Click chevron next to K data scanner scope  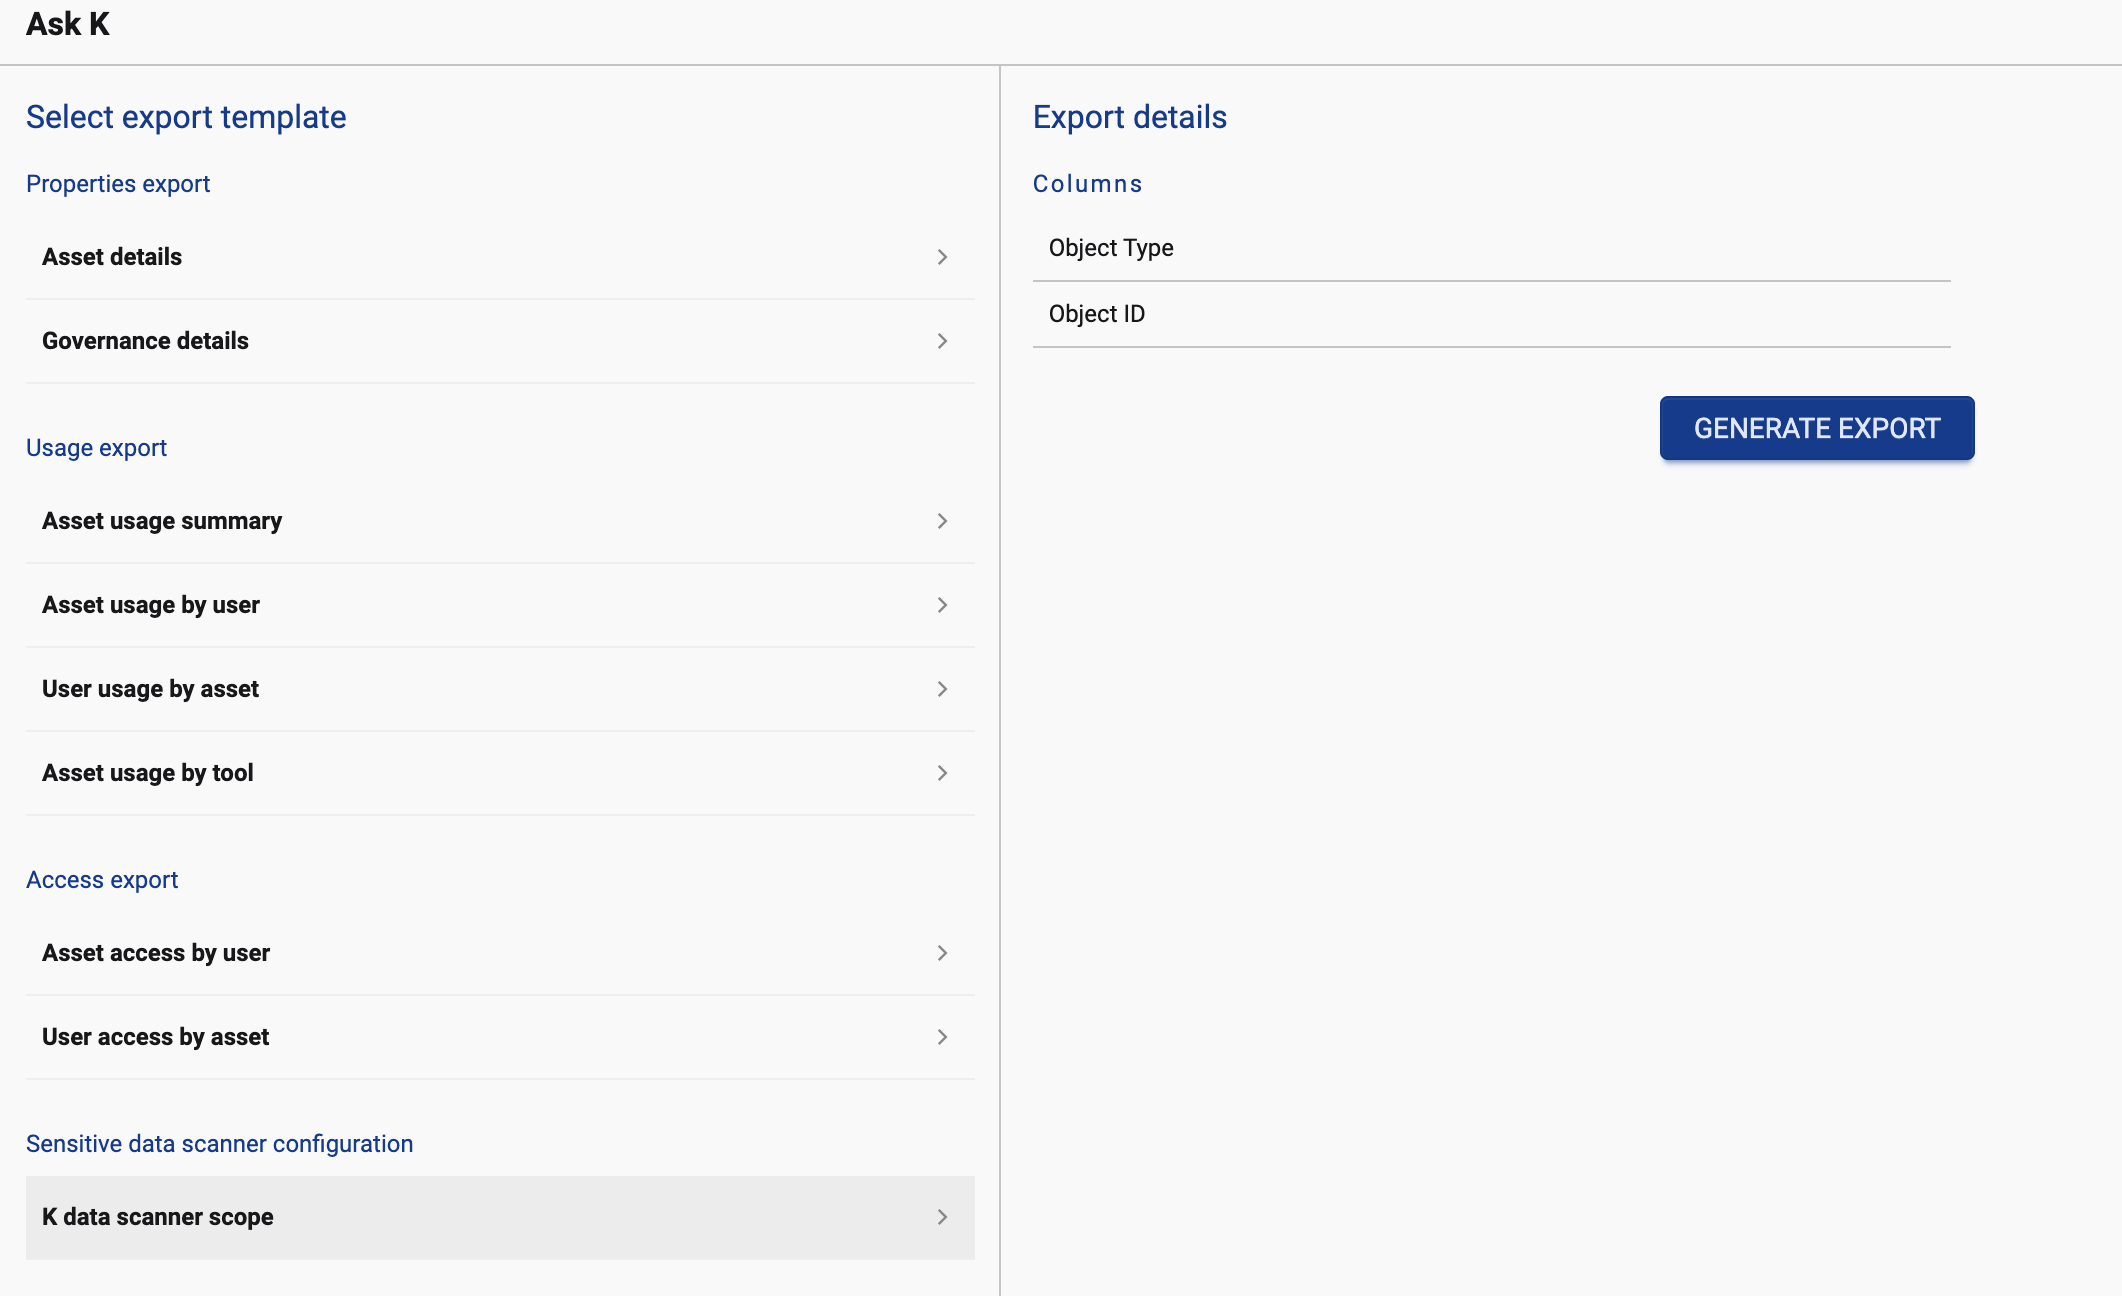(942, 1217)
